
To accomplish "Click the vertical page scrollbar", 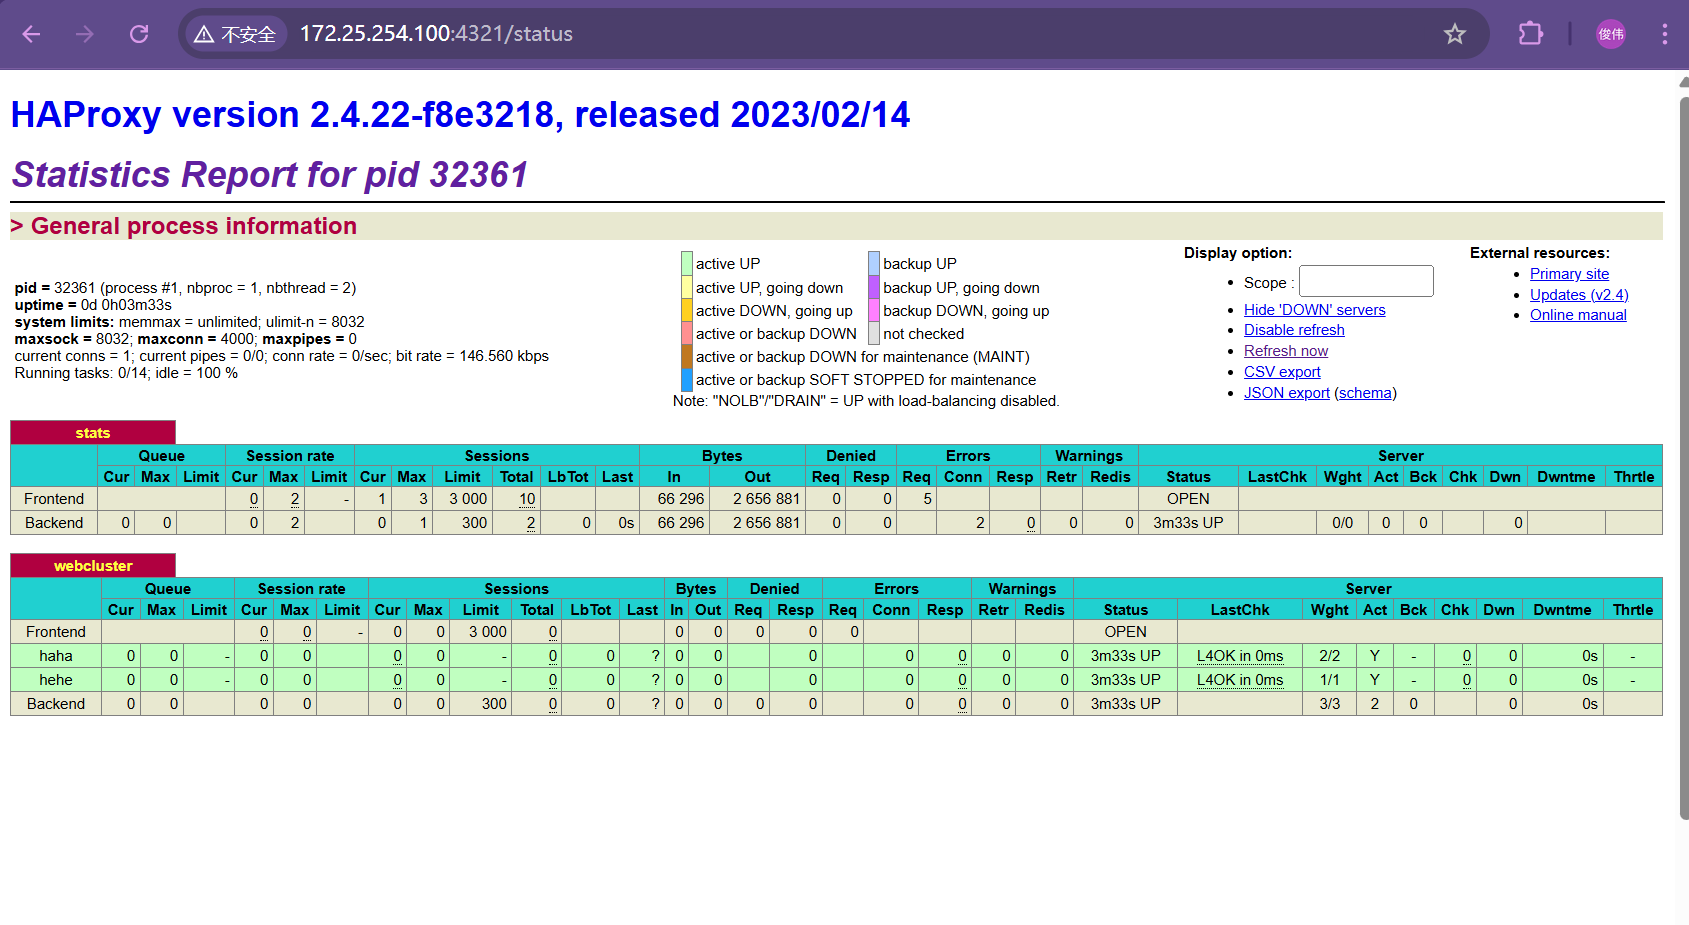I will (x=1683, y=460).
